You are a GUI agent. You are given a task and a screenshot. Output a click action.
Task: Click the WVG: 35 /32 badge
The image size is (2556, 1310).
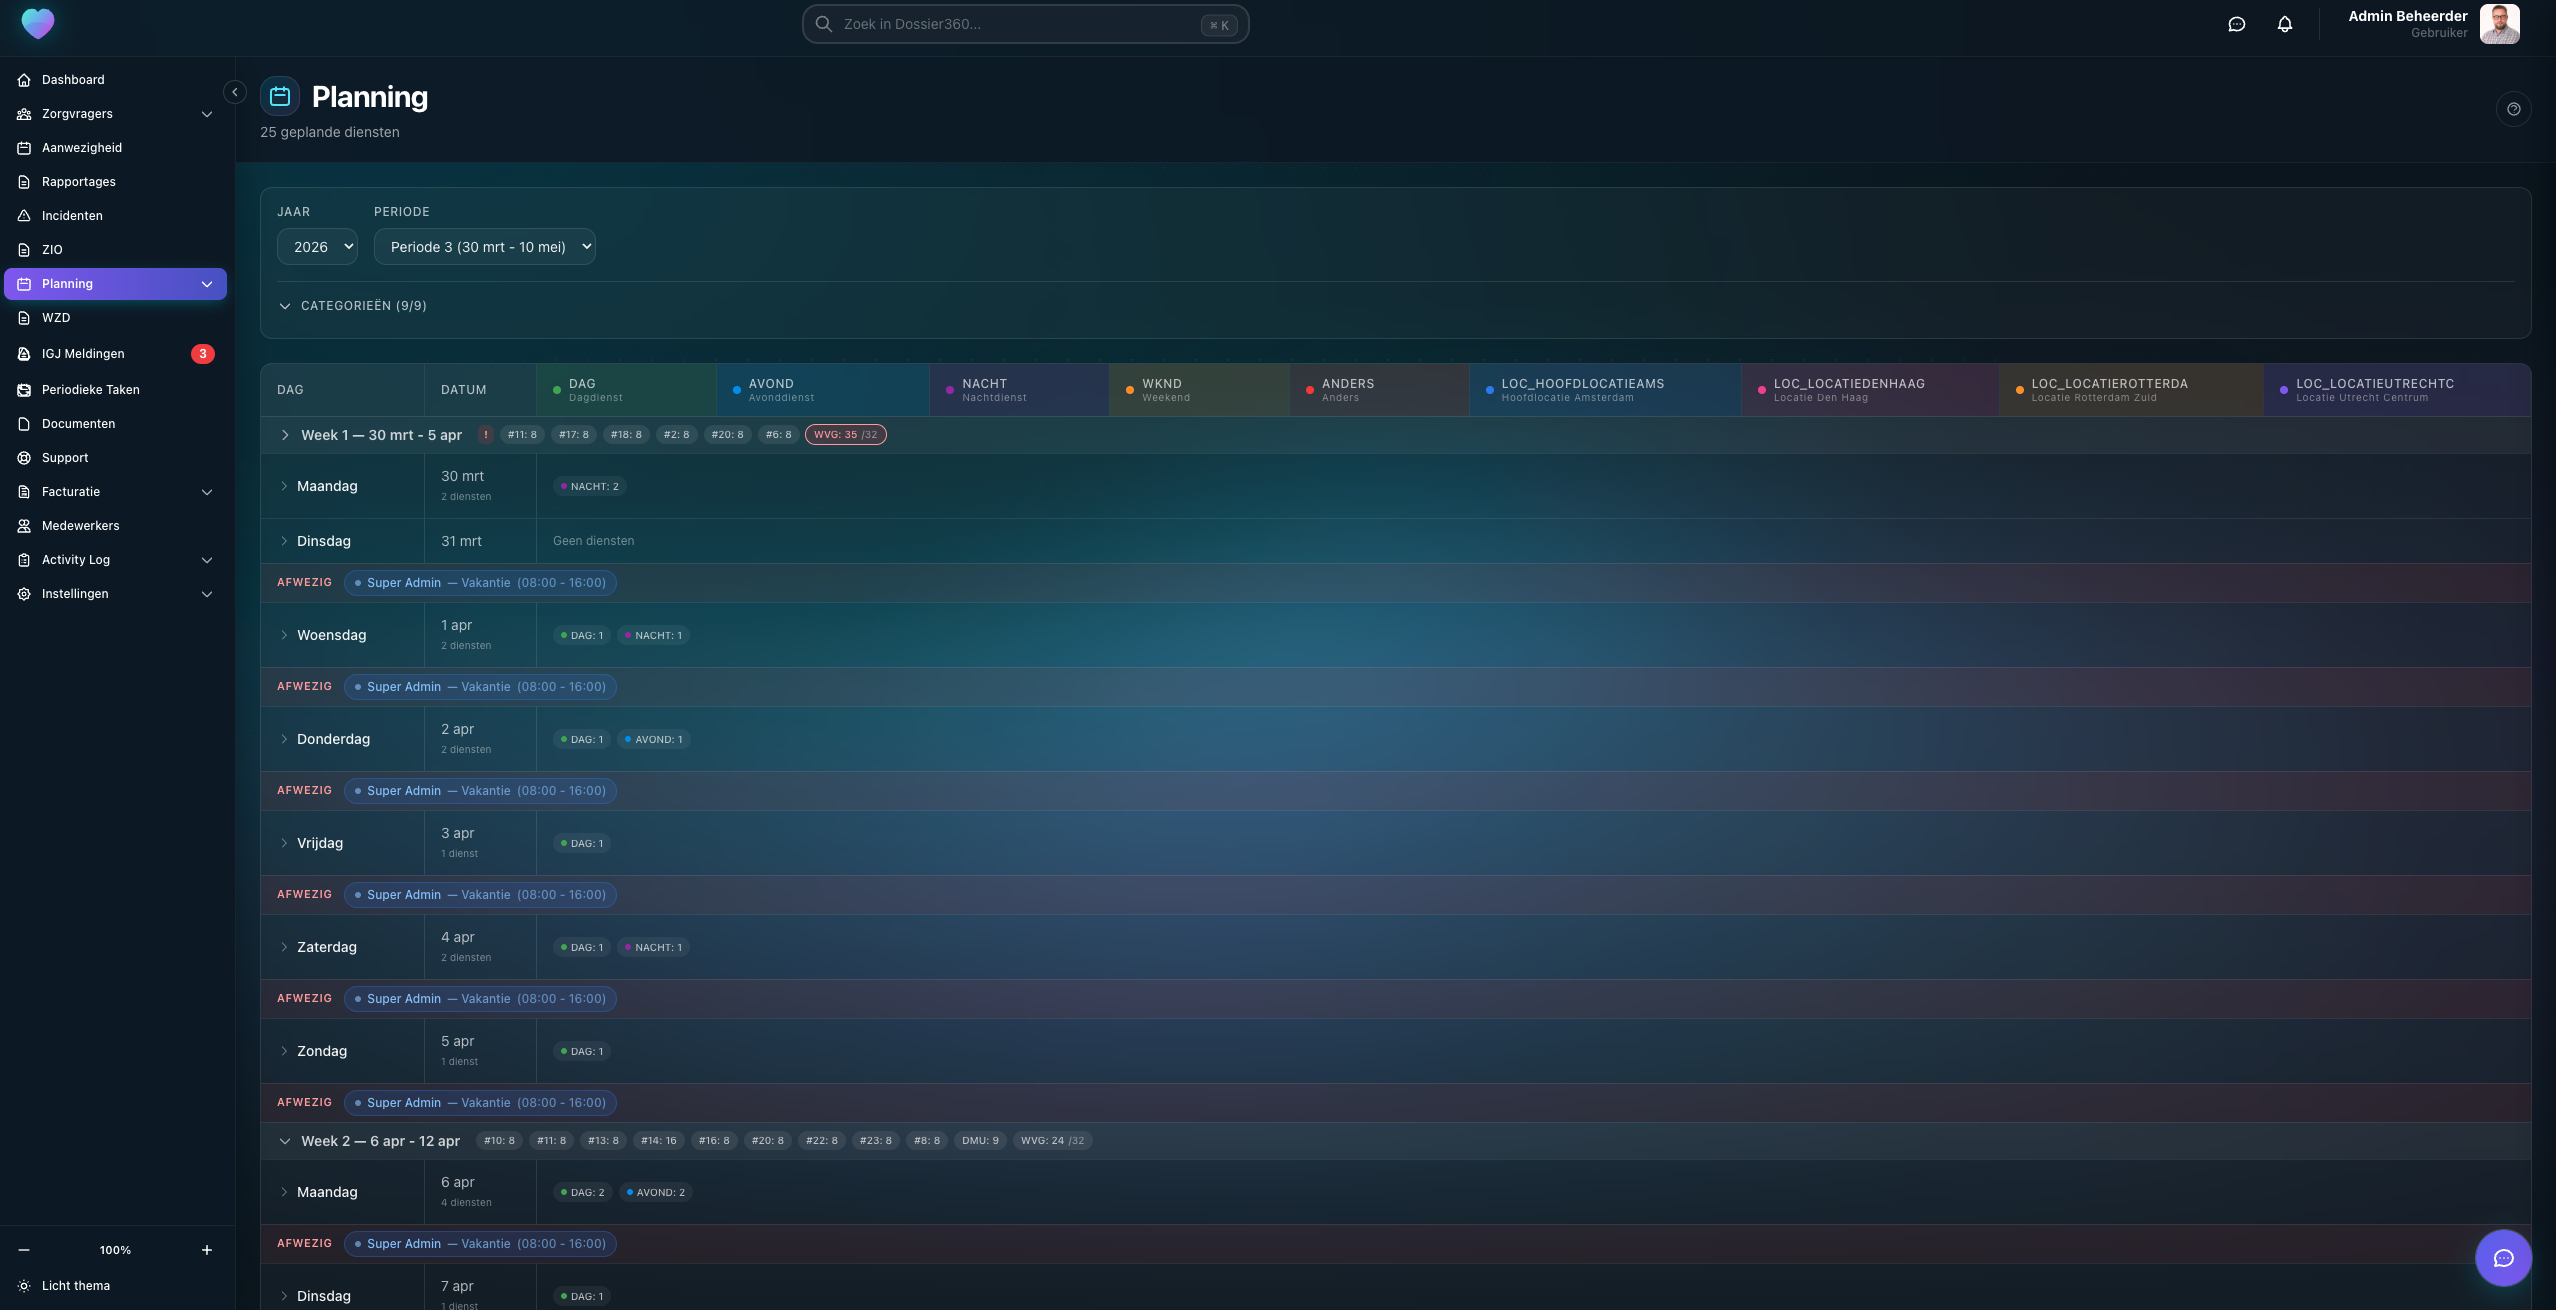845,435
